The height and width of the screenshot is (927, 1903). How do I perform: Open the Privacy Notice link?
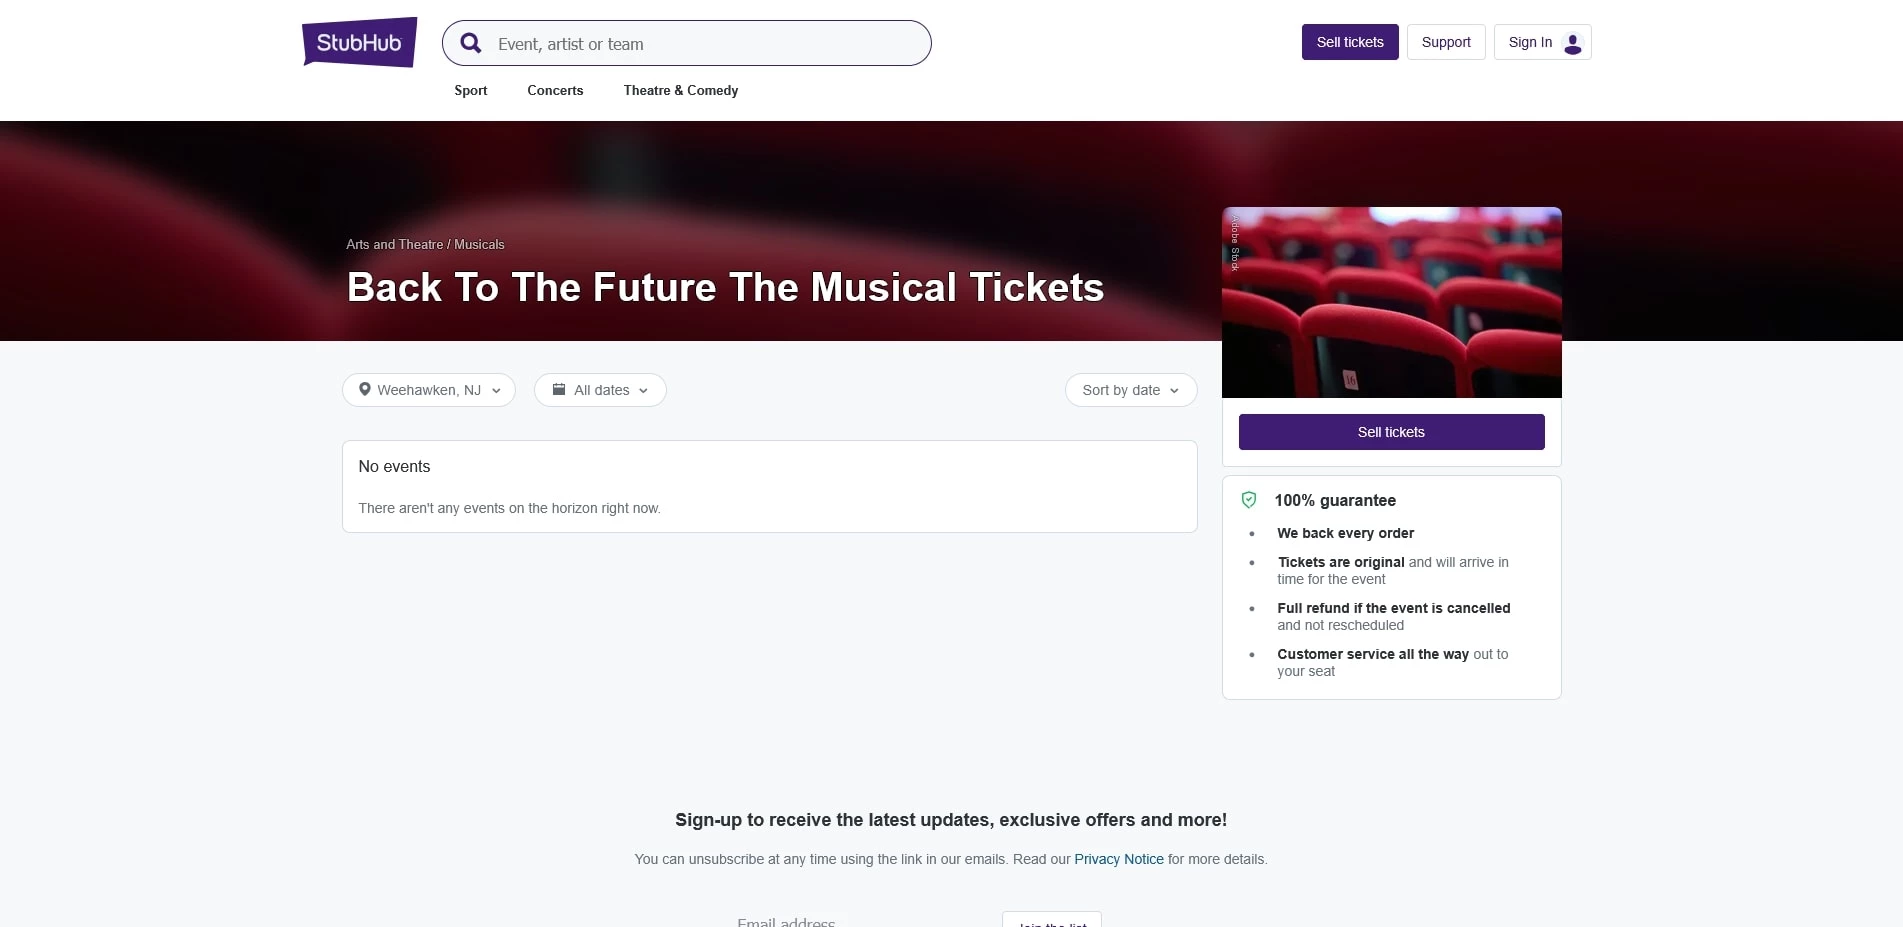click(1118, 858)
